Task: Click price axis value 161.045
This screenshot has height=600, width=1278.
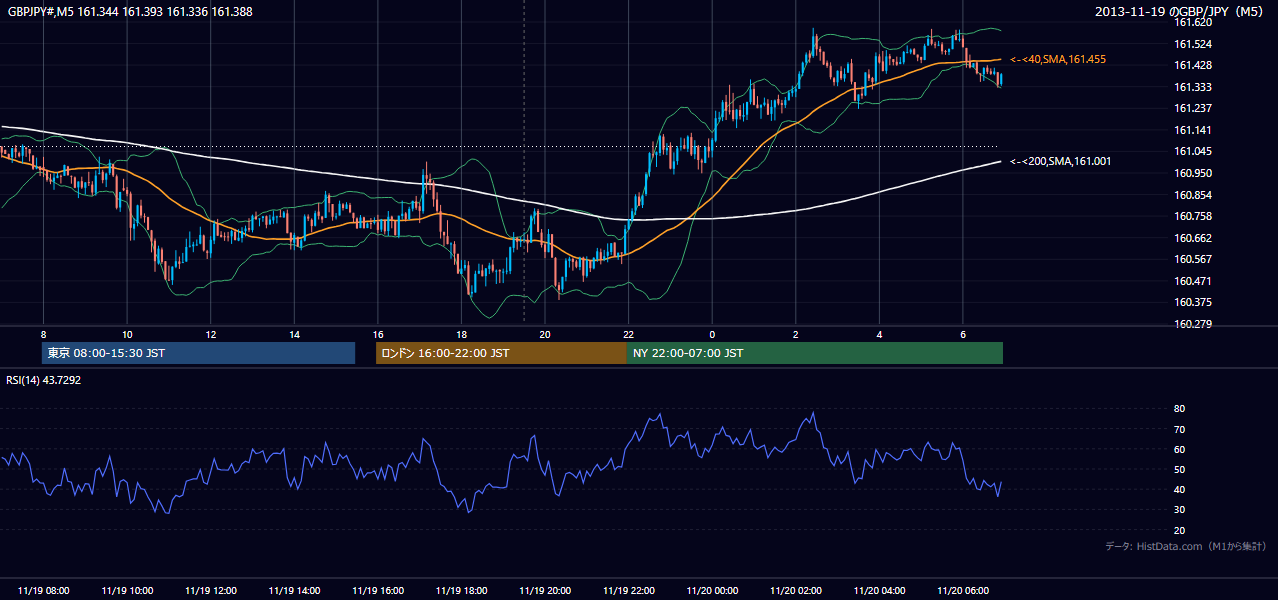Action: [x=1192, y=151]
